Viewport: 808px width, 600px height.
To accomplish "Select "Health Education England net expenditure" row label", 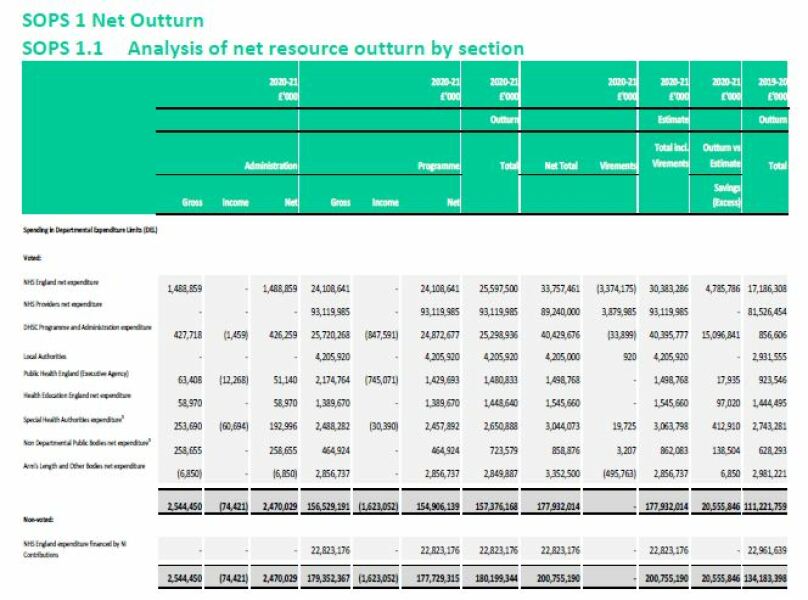I will tap(76, 394).
